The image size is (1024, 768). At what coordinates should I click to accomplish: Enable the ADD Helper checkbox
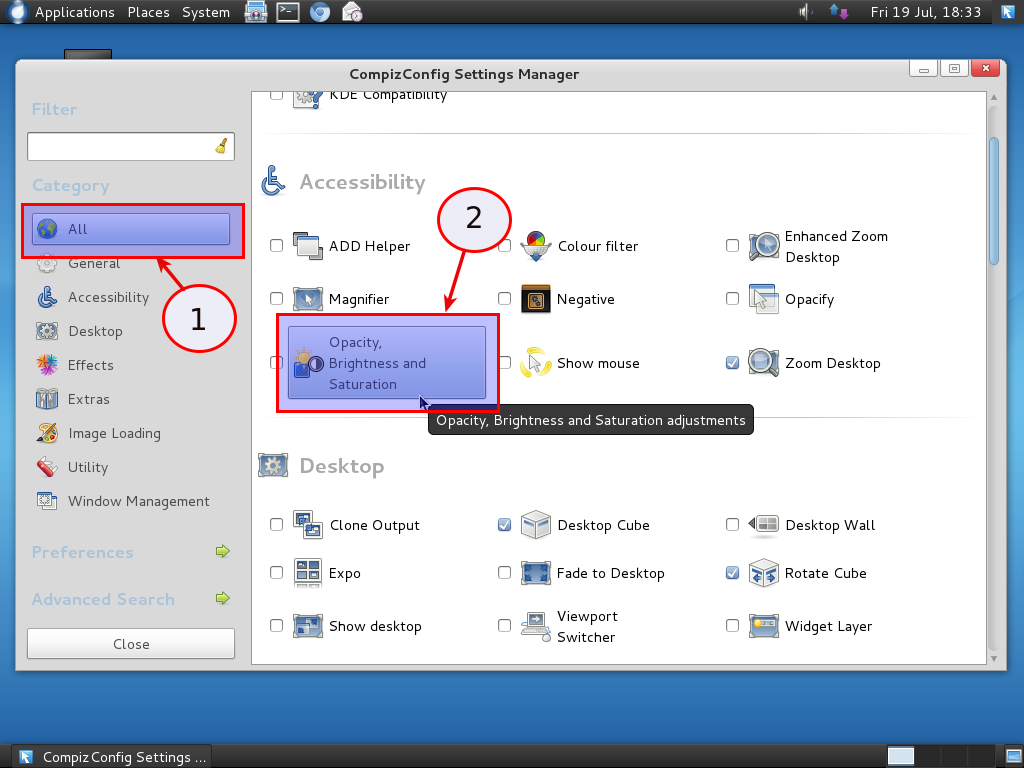click(276, 246)
